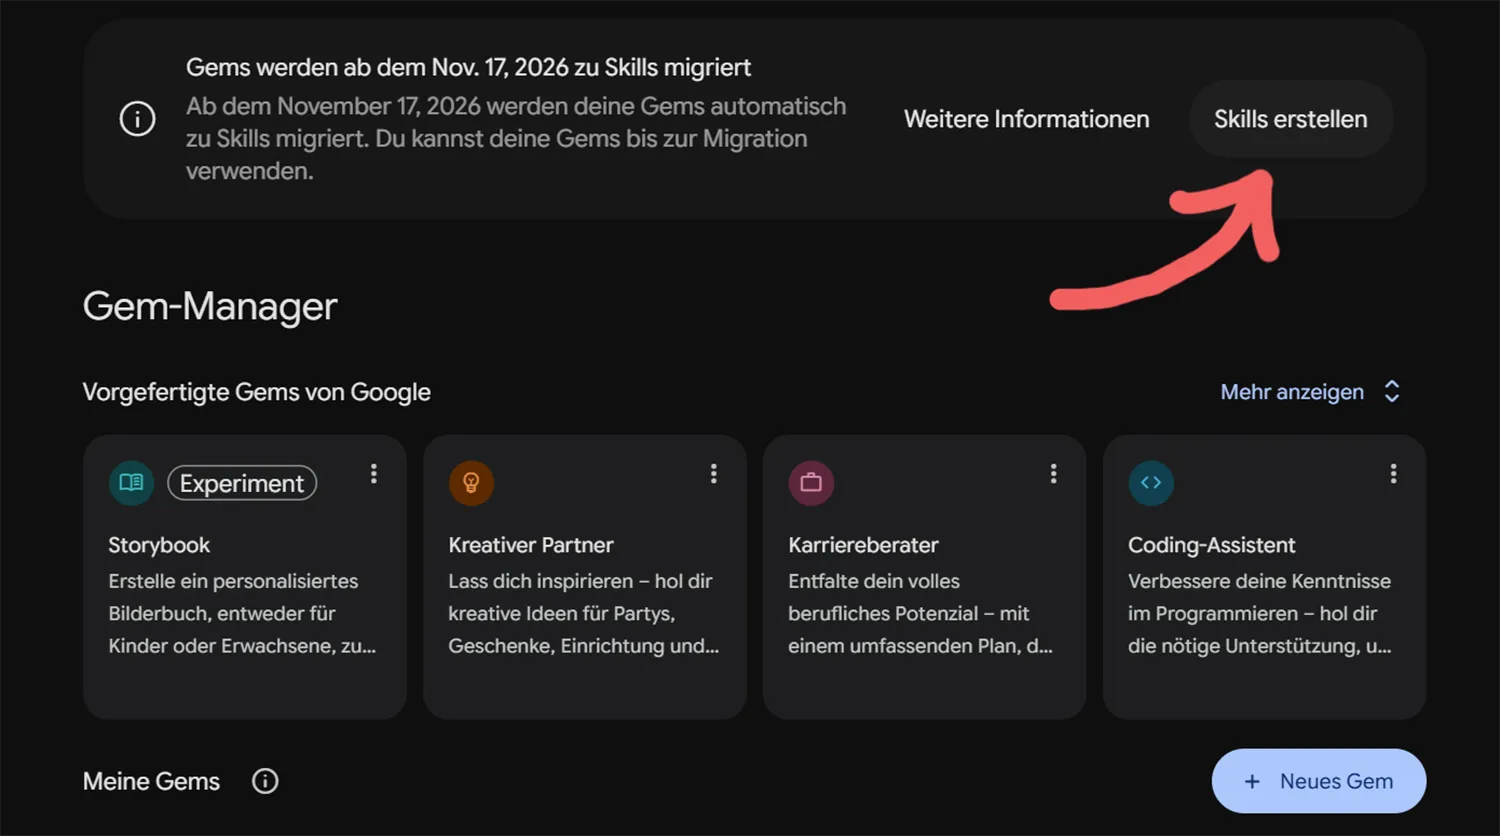Open the Coding-Assistent gem title

pyautogui.click(x=1212, y=545)
